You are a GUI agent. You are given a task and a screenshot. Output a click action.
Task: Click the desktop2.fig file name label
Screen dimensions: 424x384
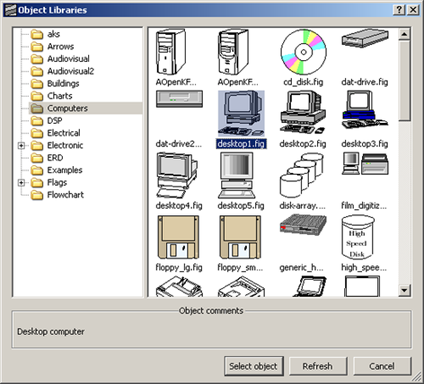pyautogui.click(x=303, y=144)
